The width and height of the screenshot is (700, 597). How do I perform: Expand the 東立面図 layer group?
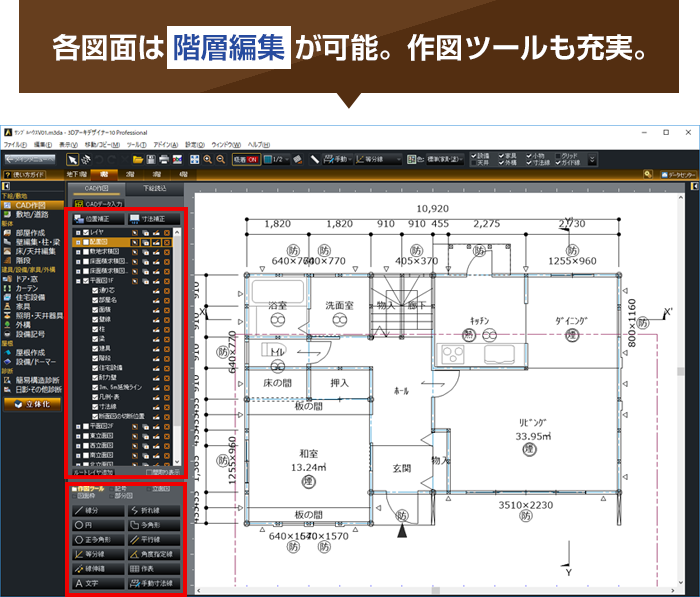(x=77, y=437)
